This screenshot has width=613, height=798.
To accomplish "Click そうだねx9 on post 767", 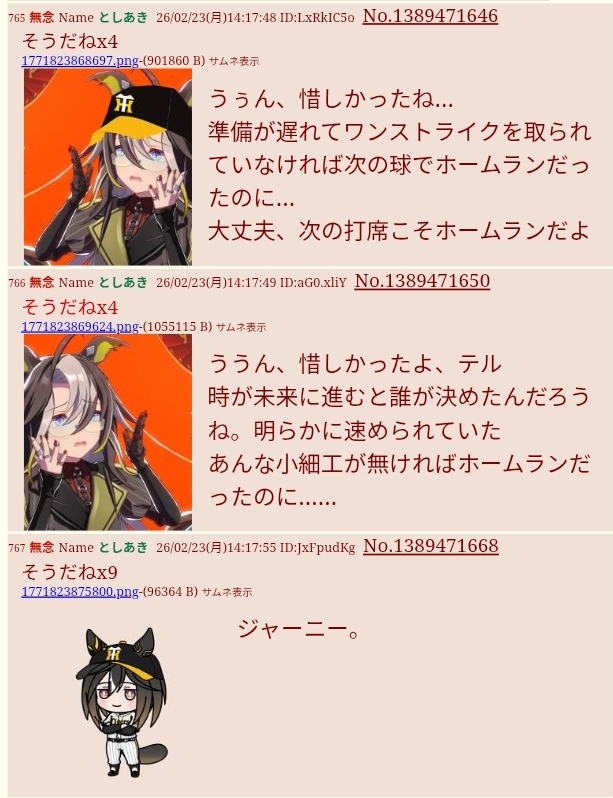I will (x=70, y=572).
